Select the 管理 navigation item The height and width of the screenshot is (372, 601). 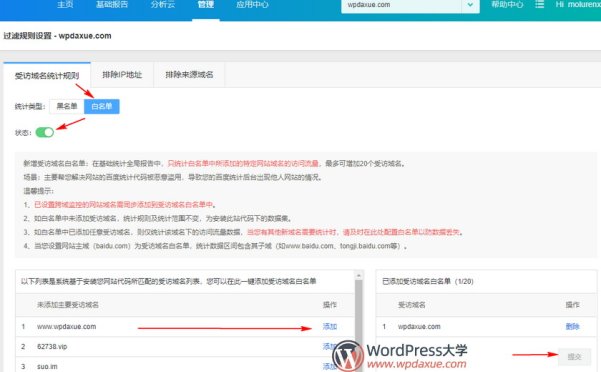click(x=206, y=5)
